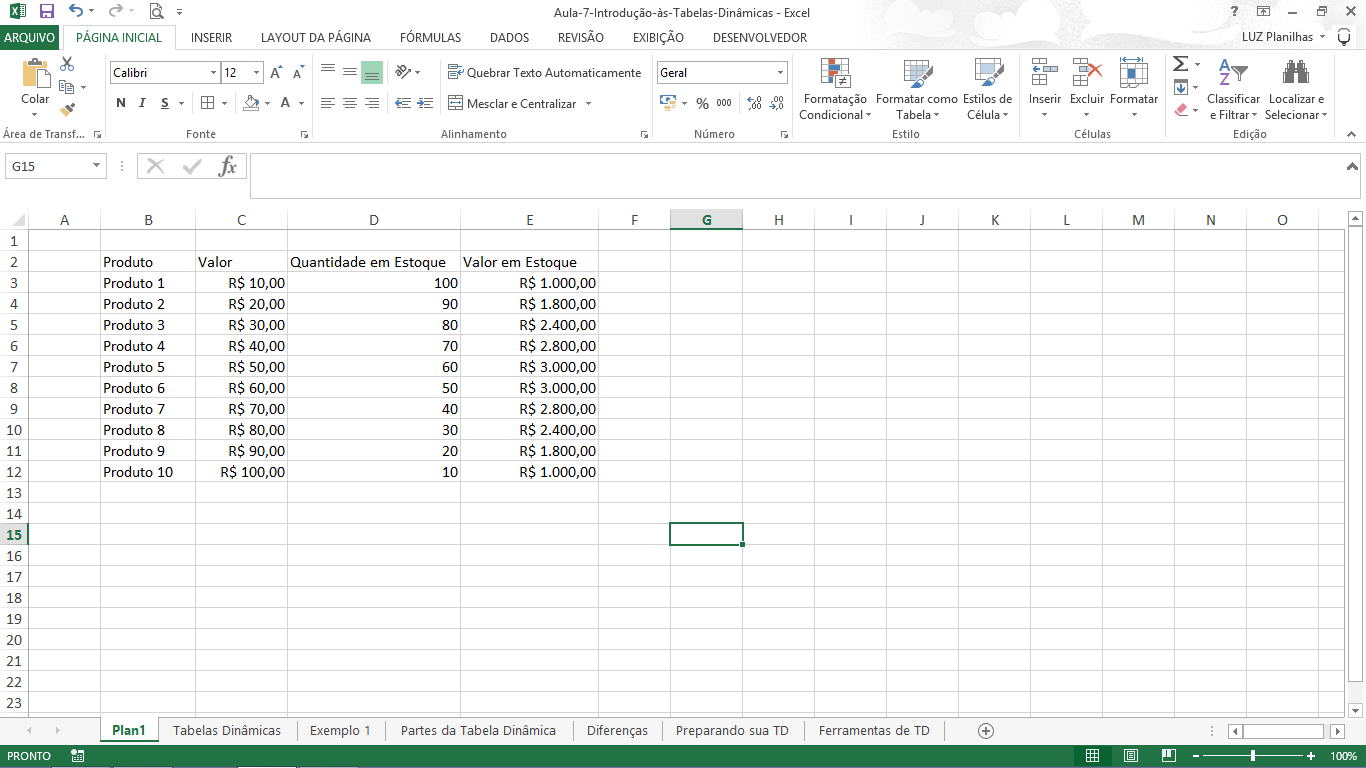Switch to the FÓRMULAS ribbon tab
Screen dimensions: 1366x768
[430, 37]
